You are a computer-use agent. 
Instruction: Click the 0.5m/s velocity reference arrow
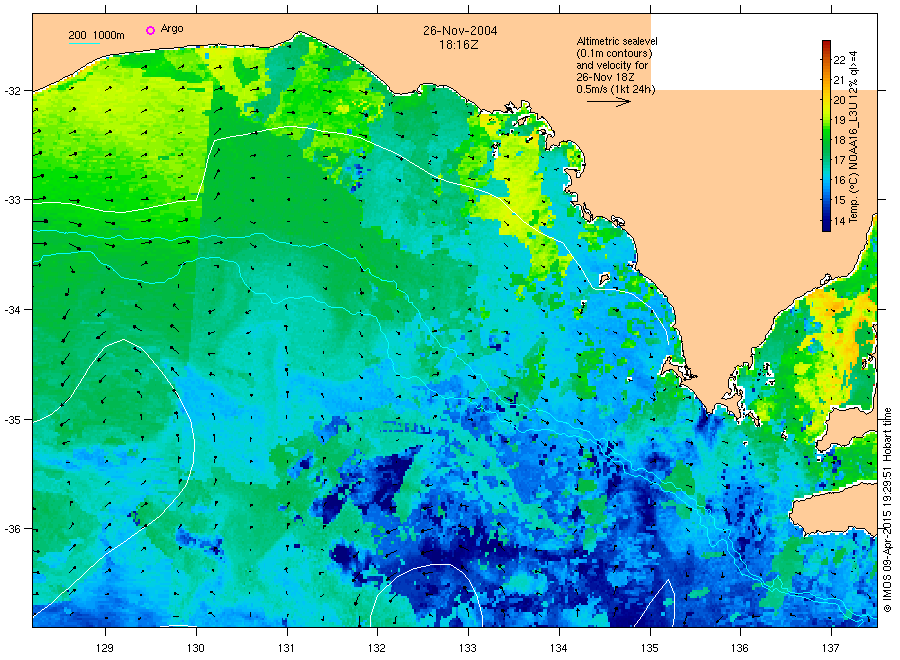click(x=608, y=102)
